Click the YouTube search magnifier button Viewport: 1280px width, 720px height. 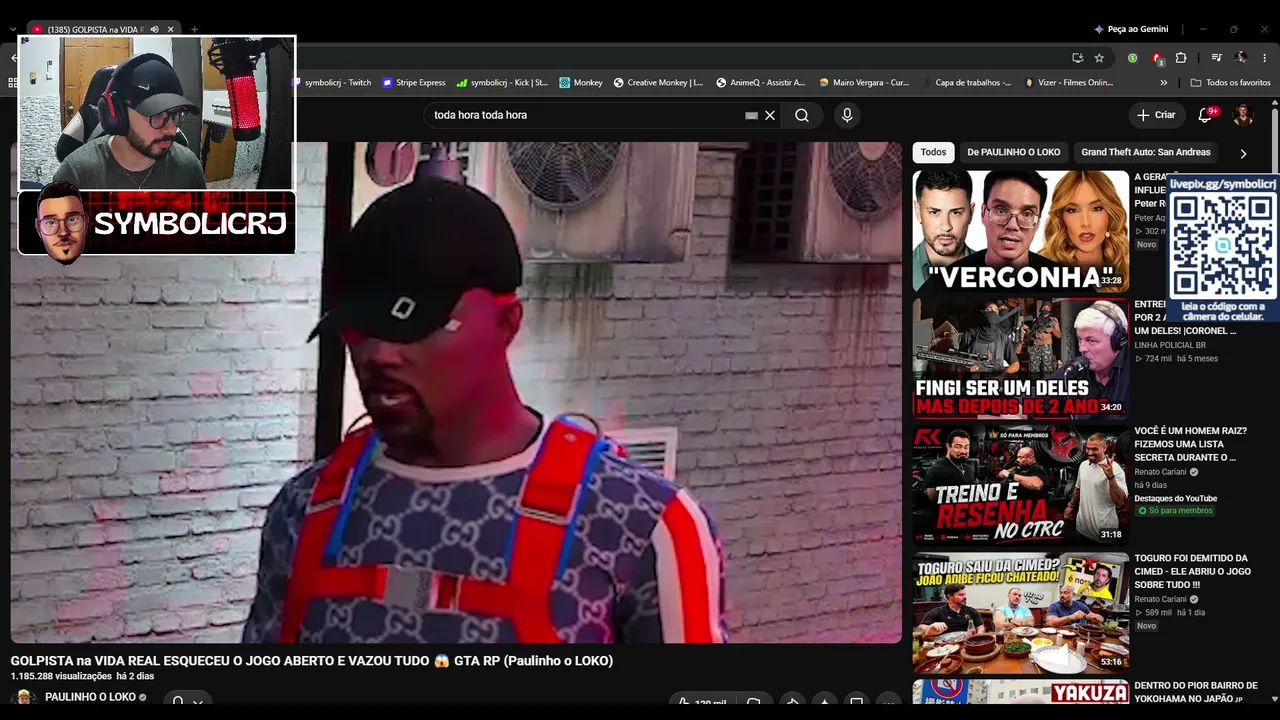(x=802, y=115)
